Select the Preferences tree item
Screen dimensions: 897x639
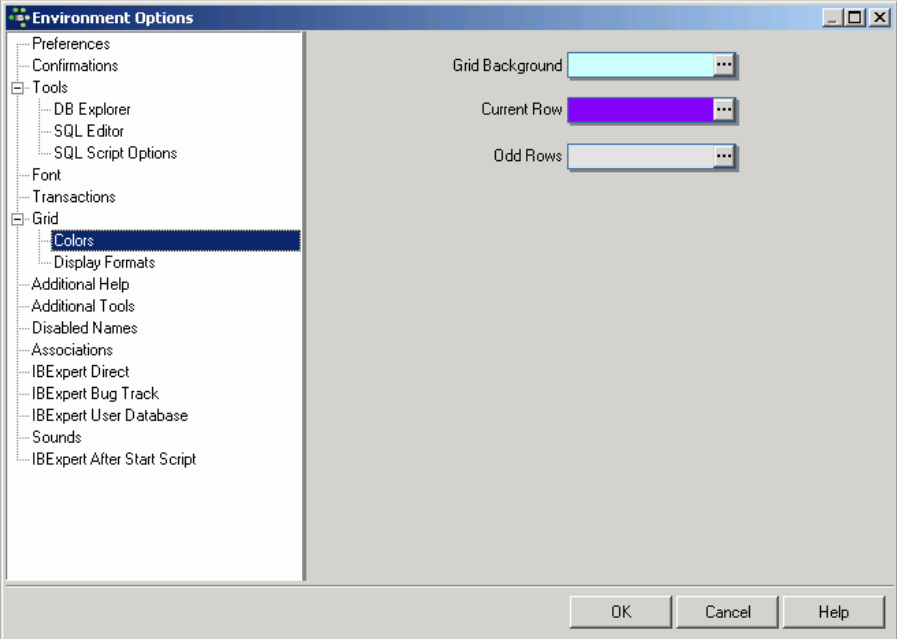(71, 44)
